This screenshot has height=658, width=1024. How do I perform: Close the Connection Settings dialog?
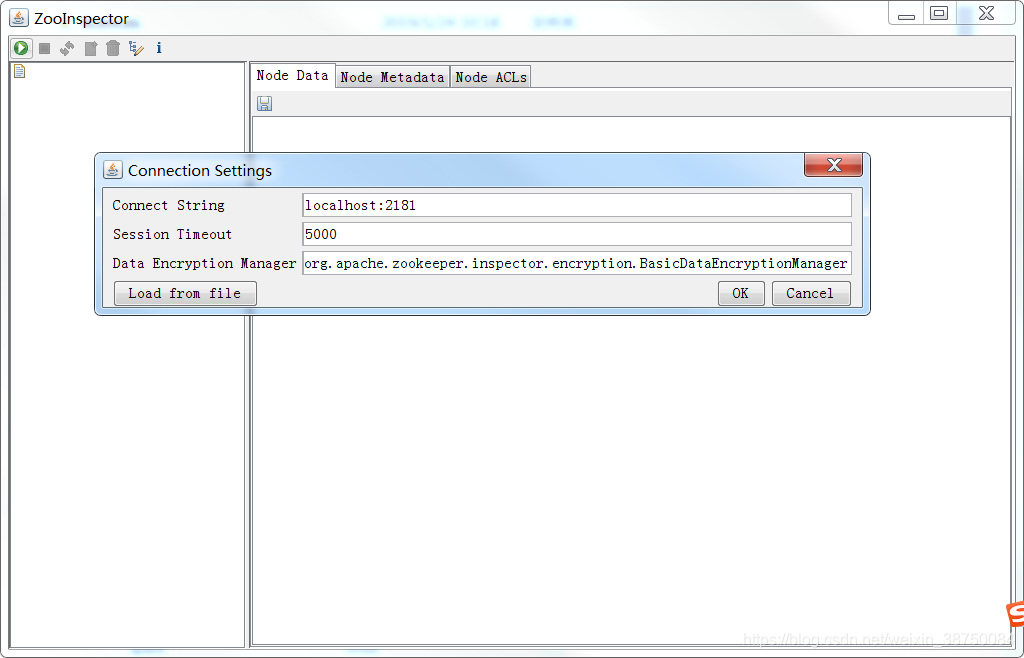833,165
